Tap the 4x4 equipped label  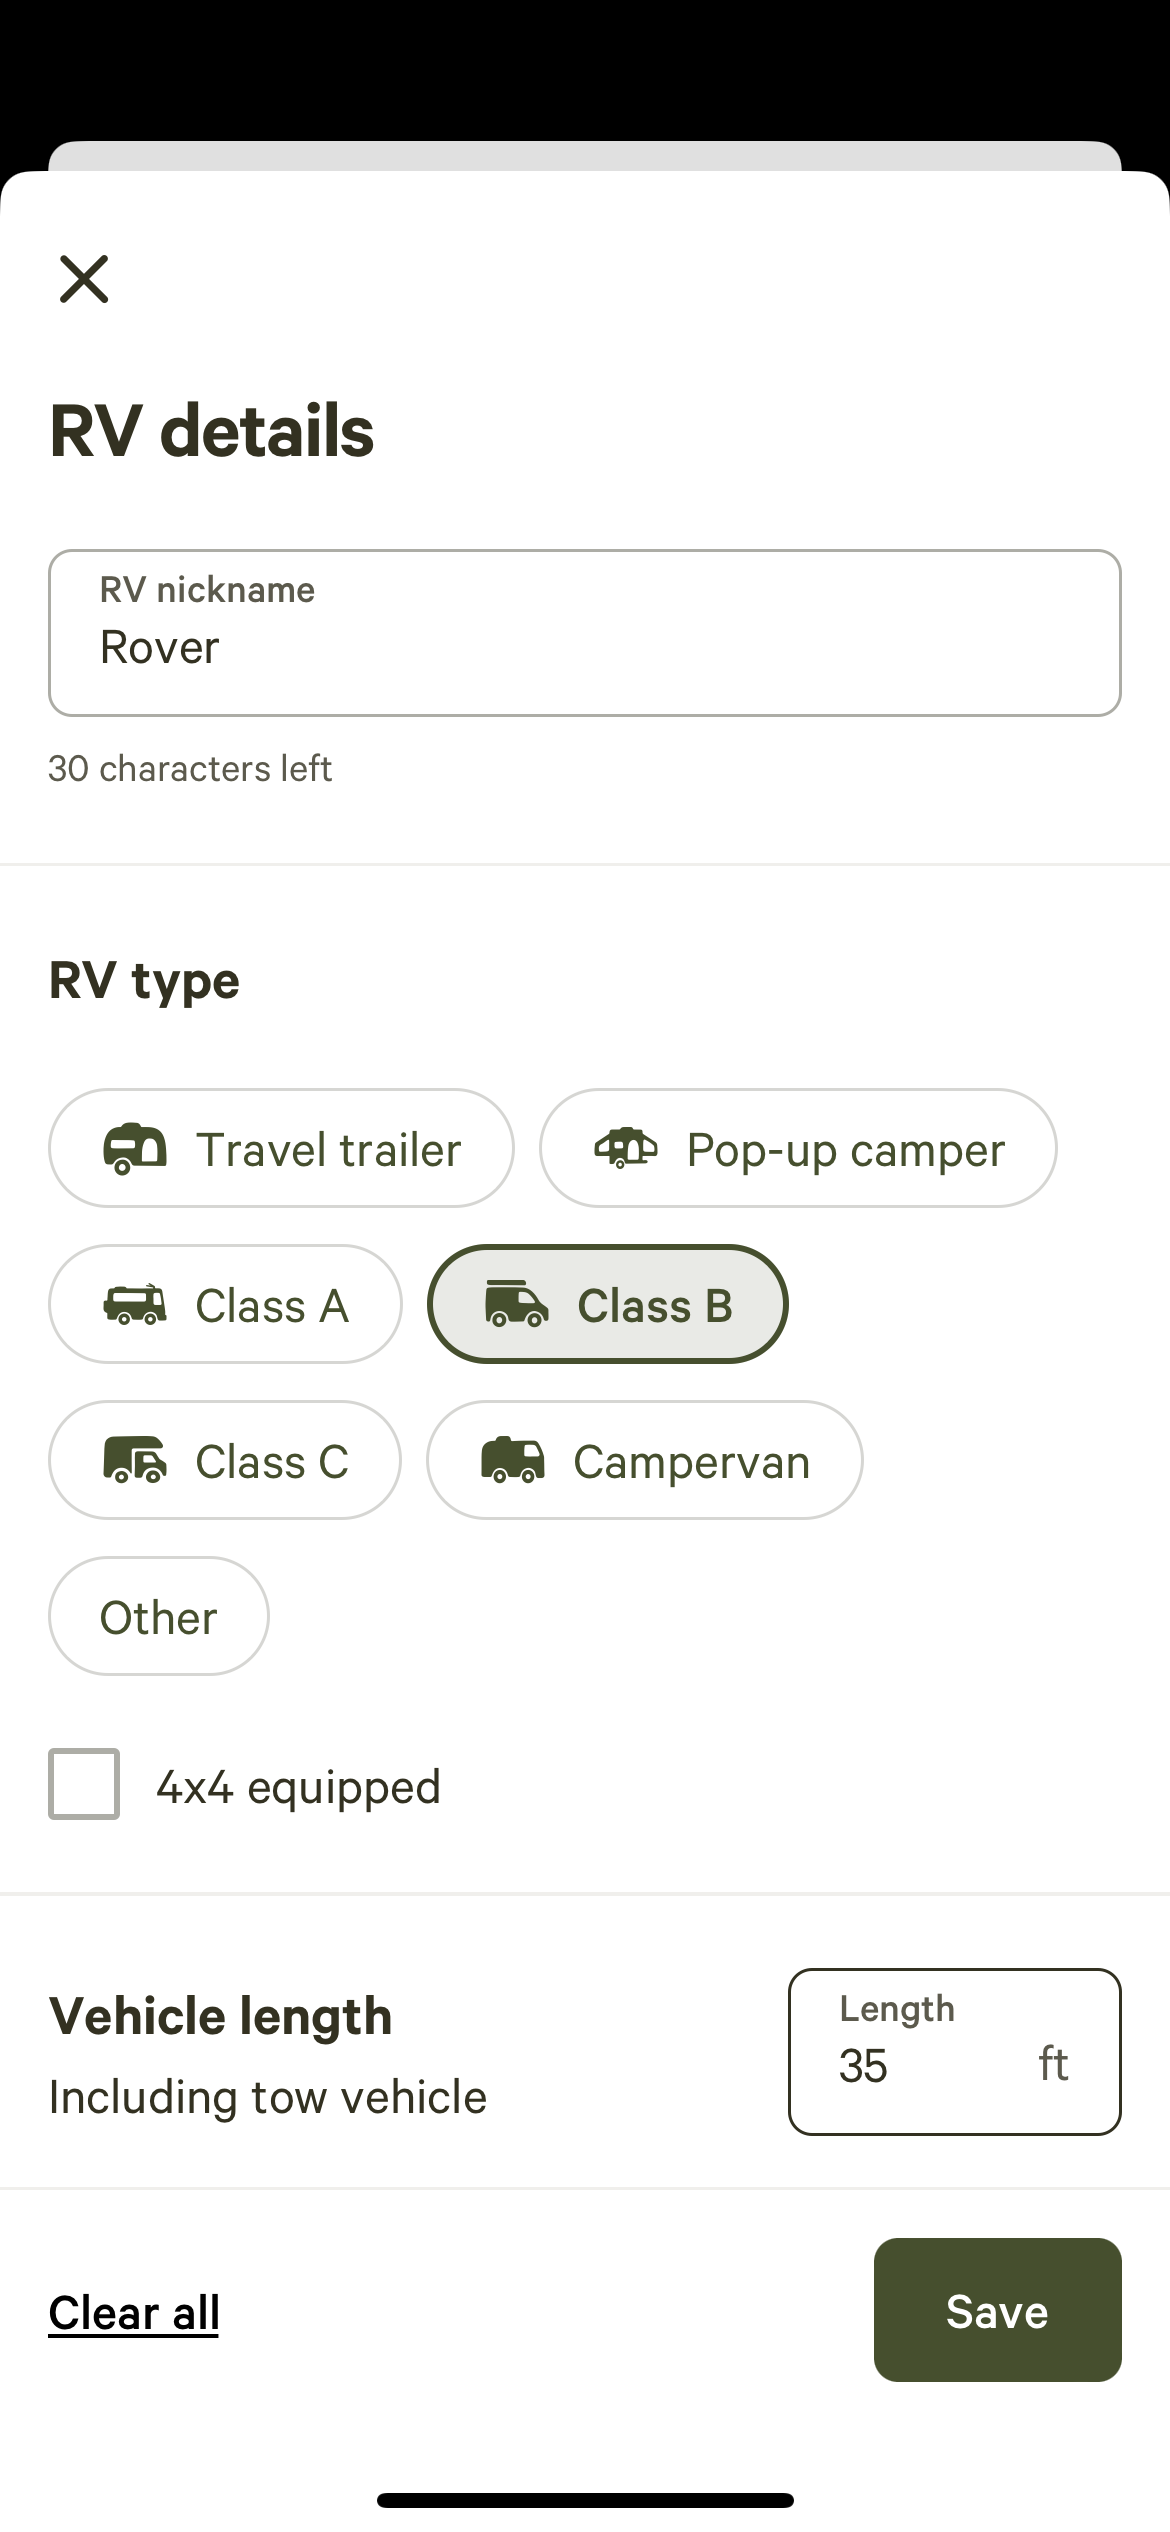click(298, 1788)
